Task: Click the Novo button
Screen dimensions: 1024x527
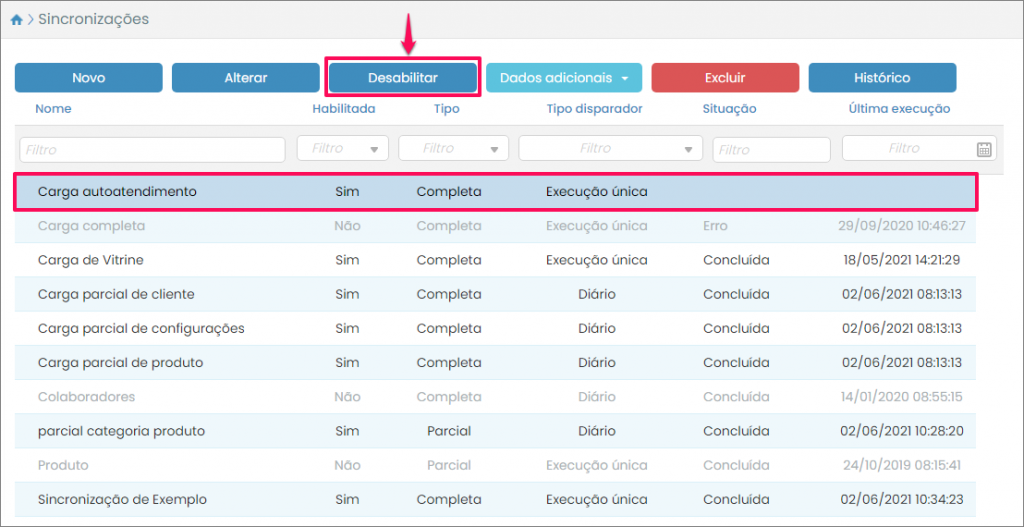Action: 88,78
